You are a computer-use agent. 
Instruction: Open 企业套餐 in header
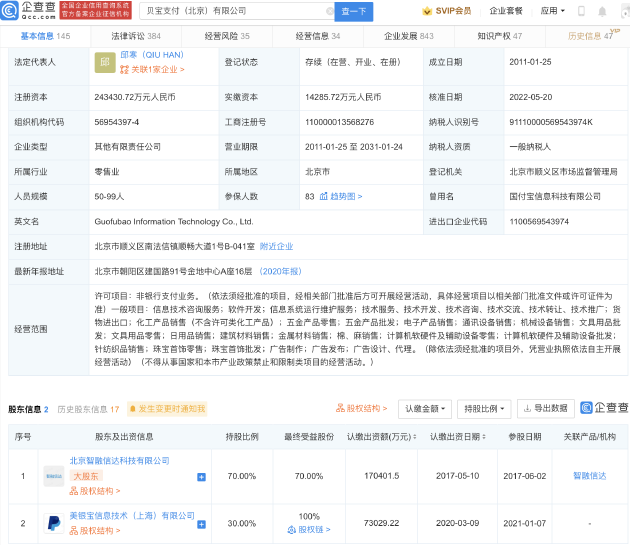click(x=506, y=11)
